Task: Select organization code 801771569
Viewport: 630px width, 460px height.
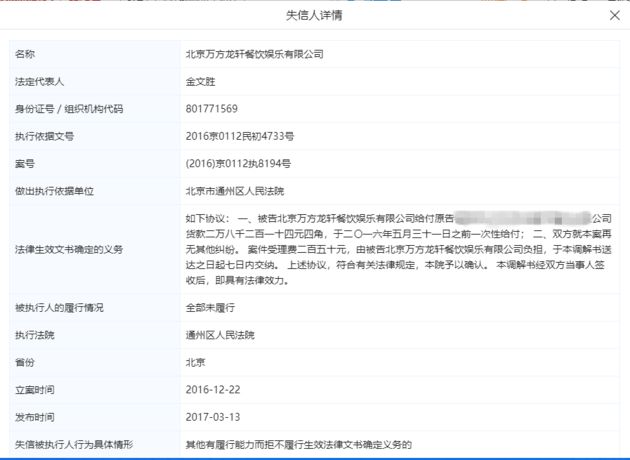Action: [x=212, y=109]
